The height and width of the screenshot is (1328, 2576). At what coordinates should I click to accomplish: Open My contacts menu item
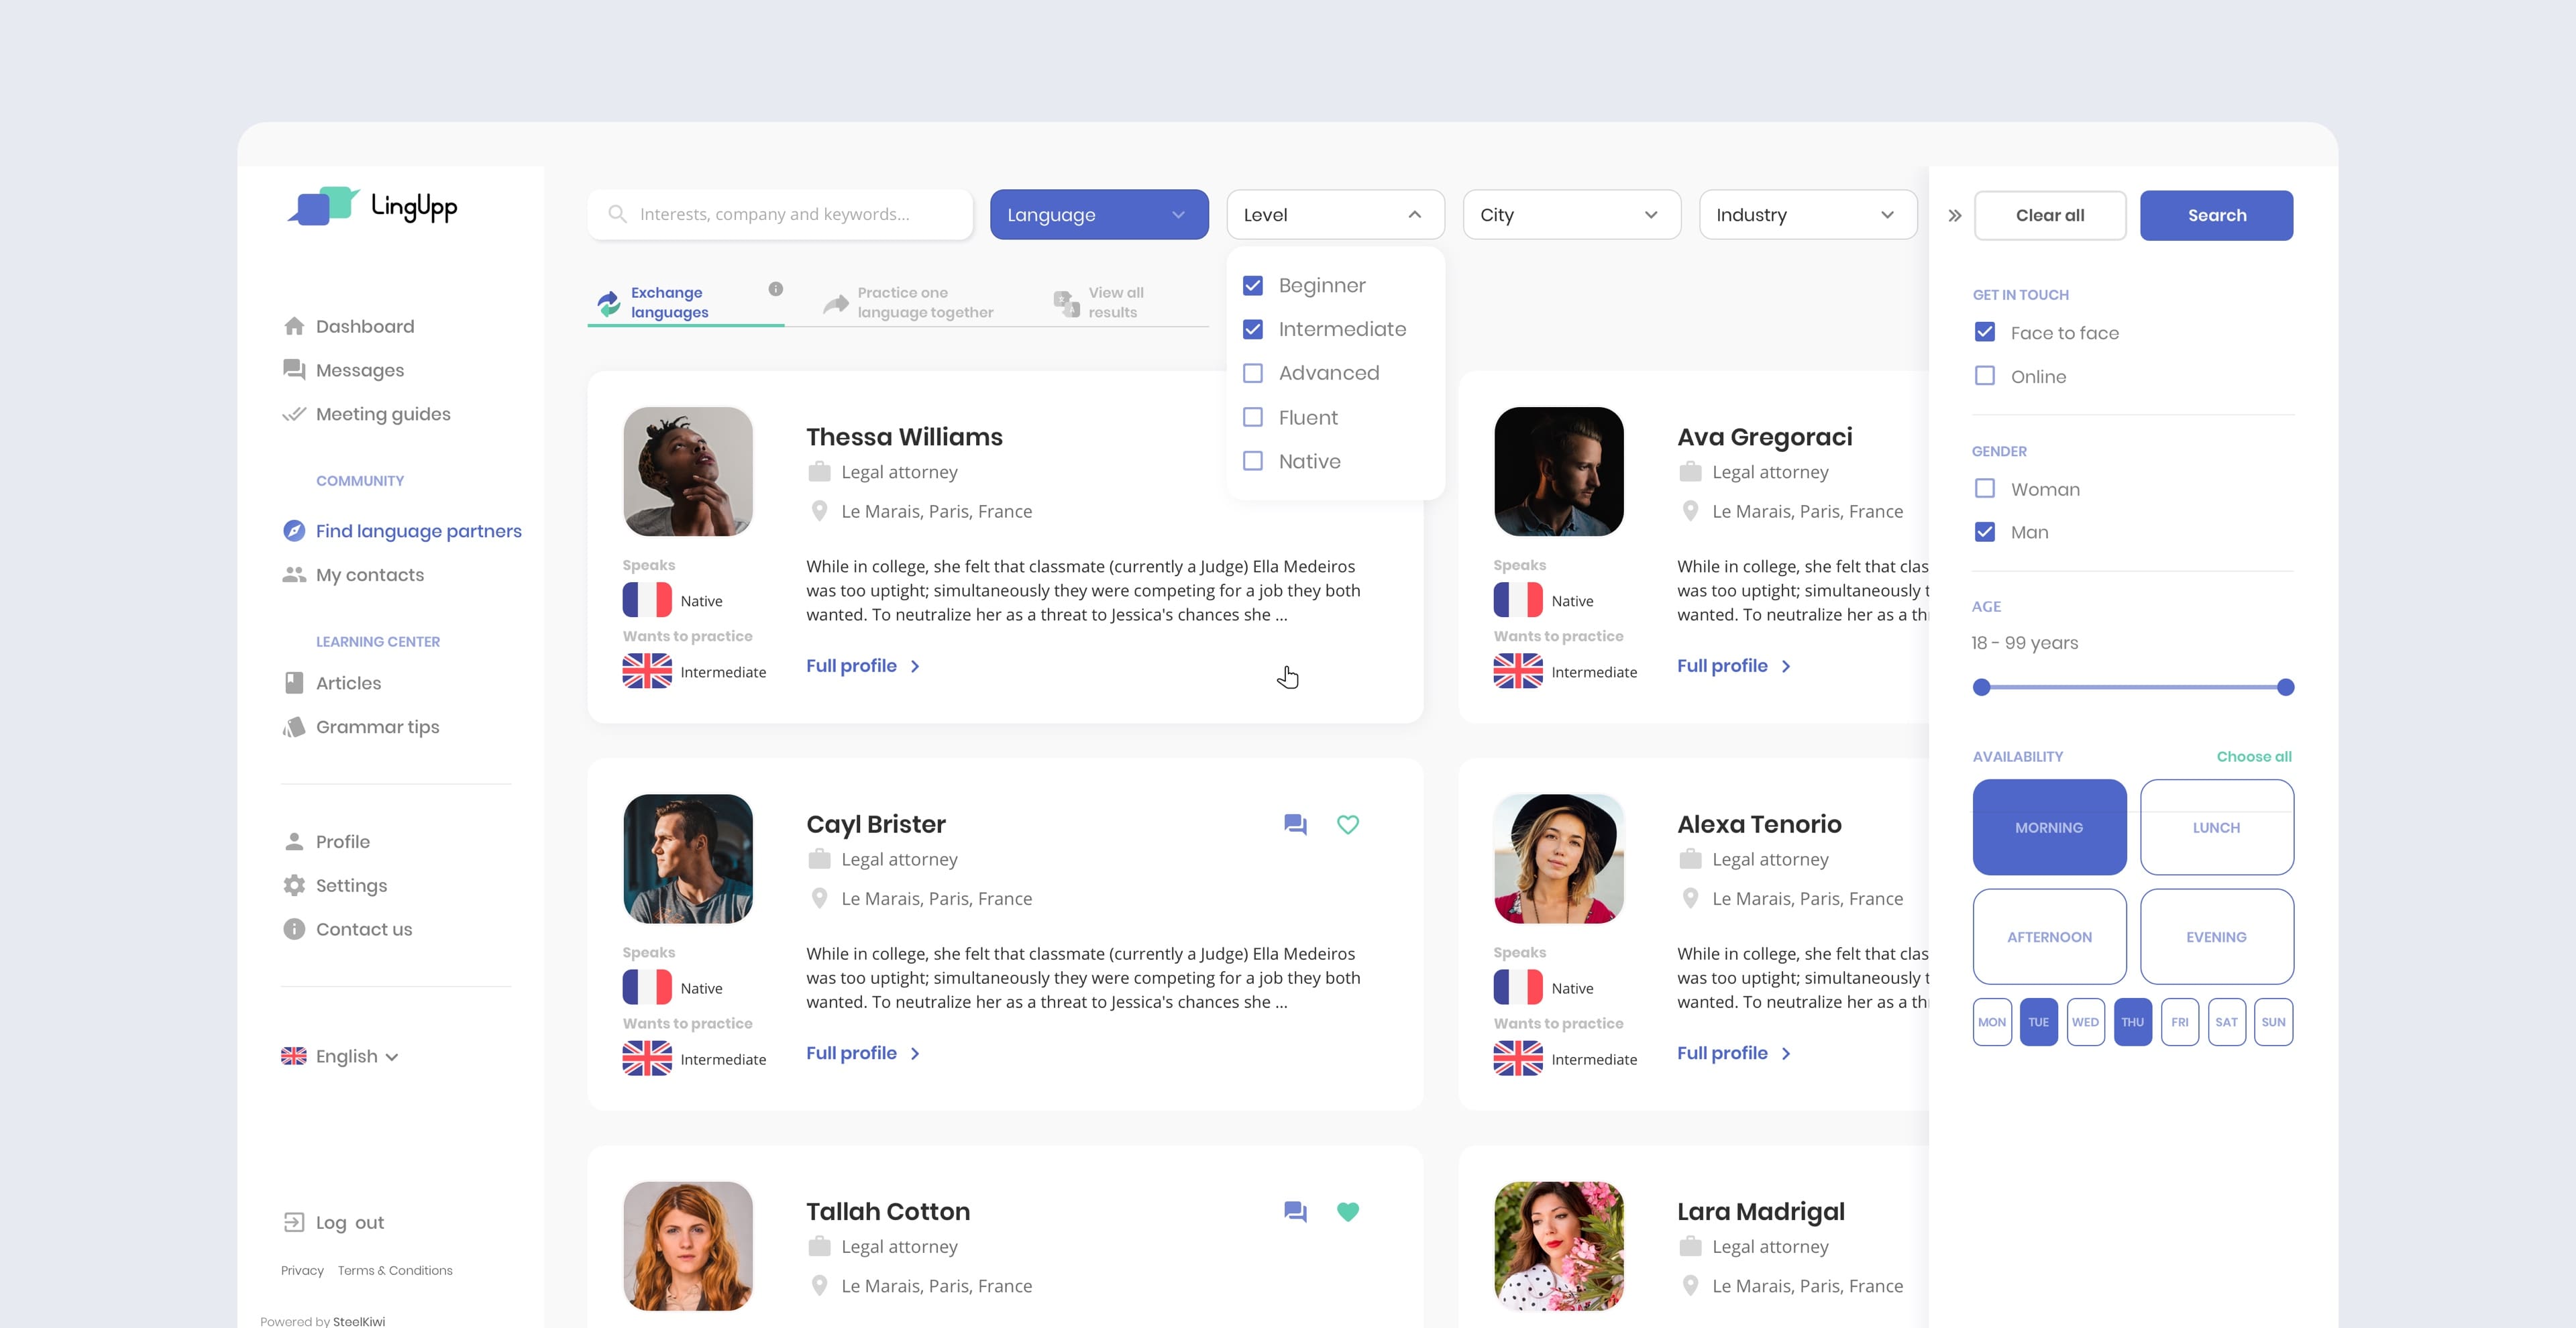[x=353, y=575]
